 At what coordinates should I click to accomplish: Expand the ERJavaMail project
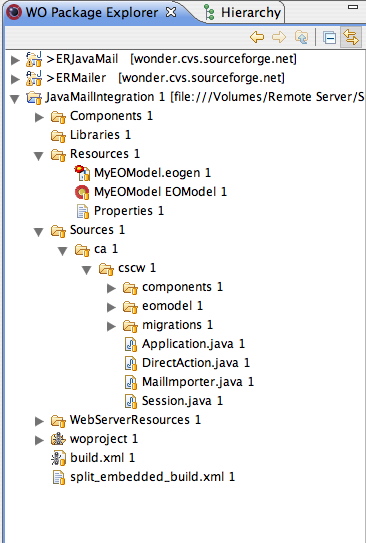pyautogui.click(x=15, y=60)
